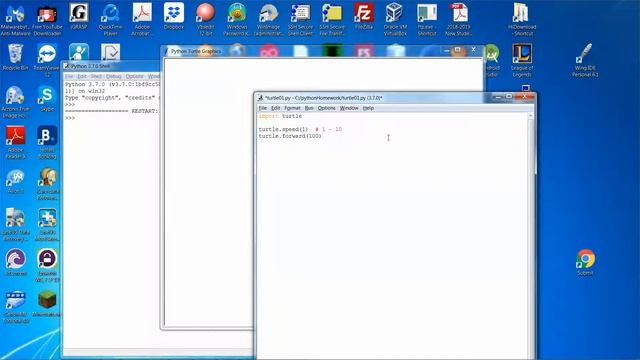Screen dimensions: 640x360
Task: Open the Chrome Submit shortcut icon
Action: (x=585, y=262)
